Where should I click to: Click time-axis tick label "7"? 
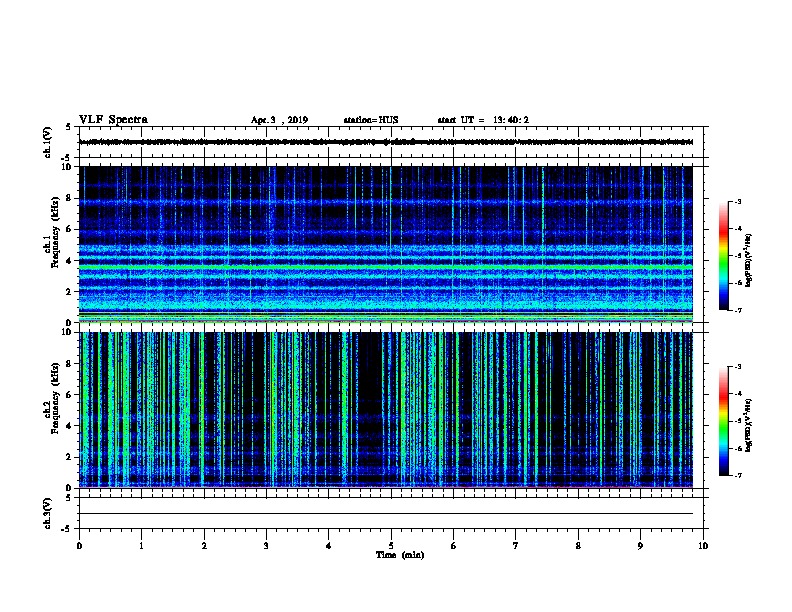pos(516,546)
